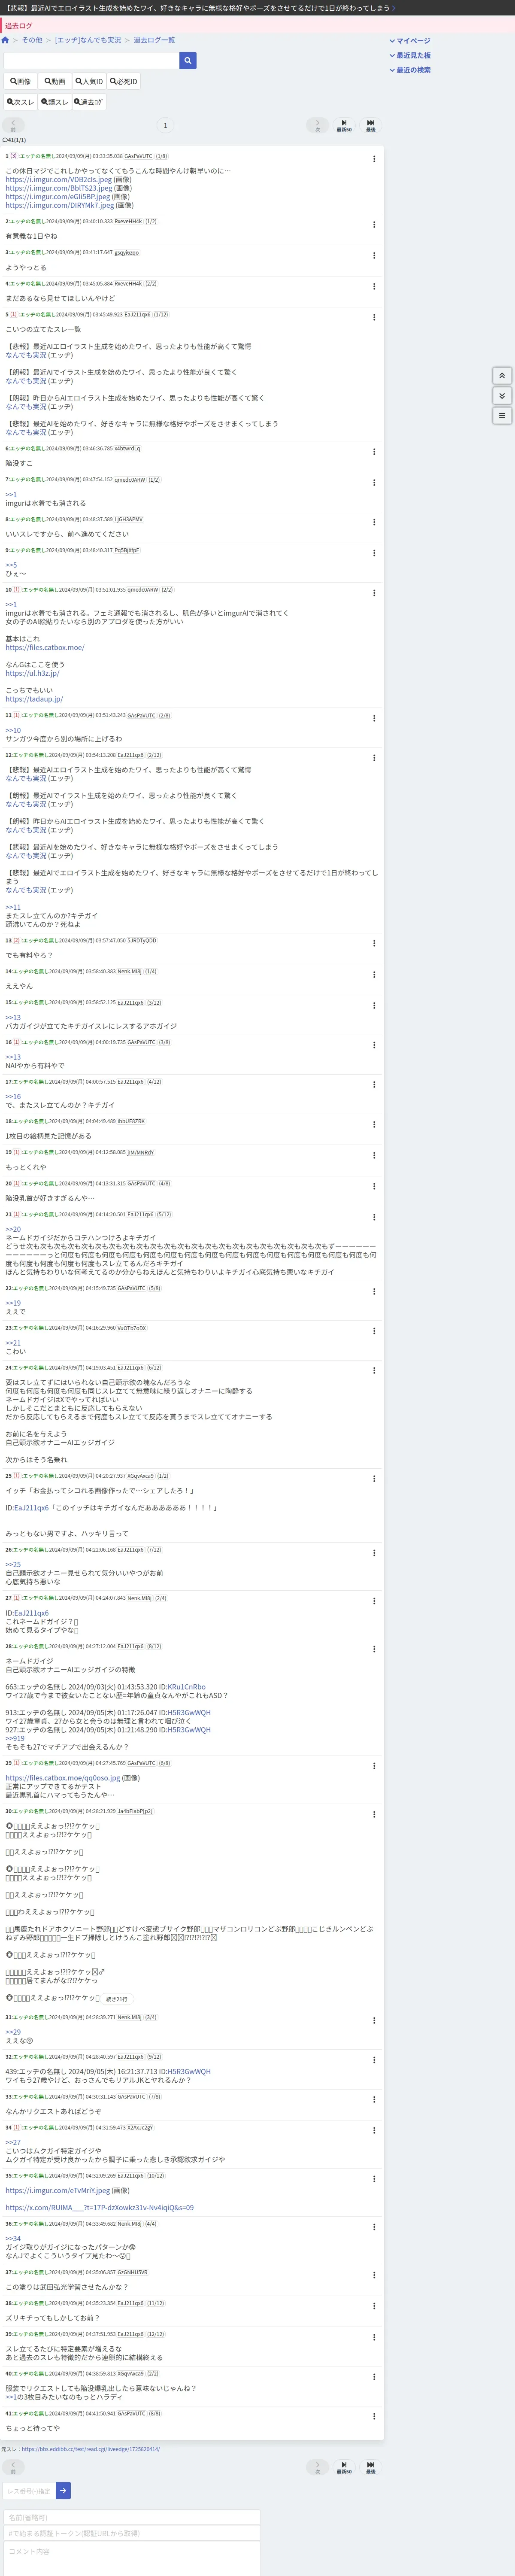Click the bottom 最新50 skip button
The height and width of the screenshot is (2576, 515).
coord(344,2468)
